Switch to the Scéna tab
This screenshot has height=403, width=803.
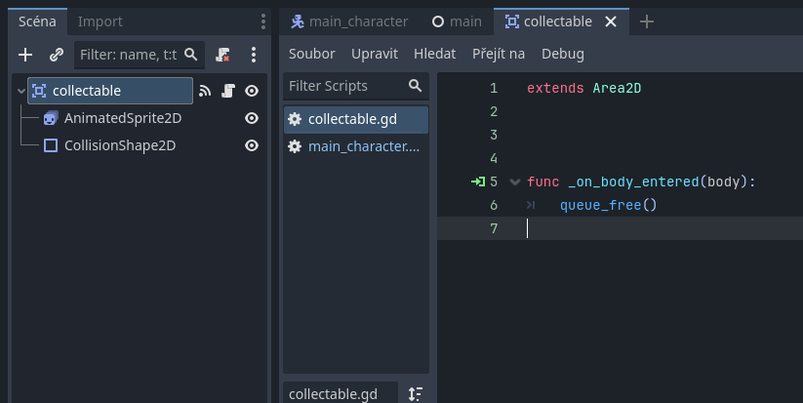point(37,22)
